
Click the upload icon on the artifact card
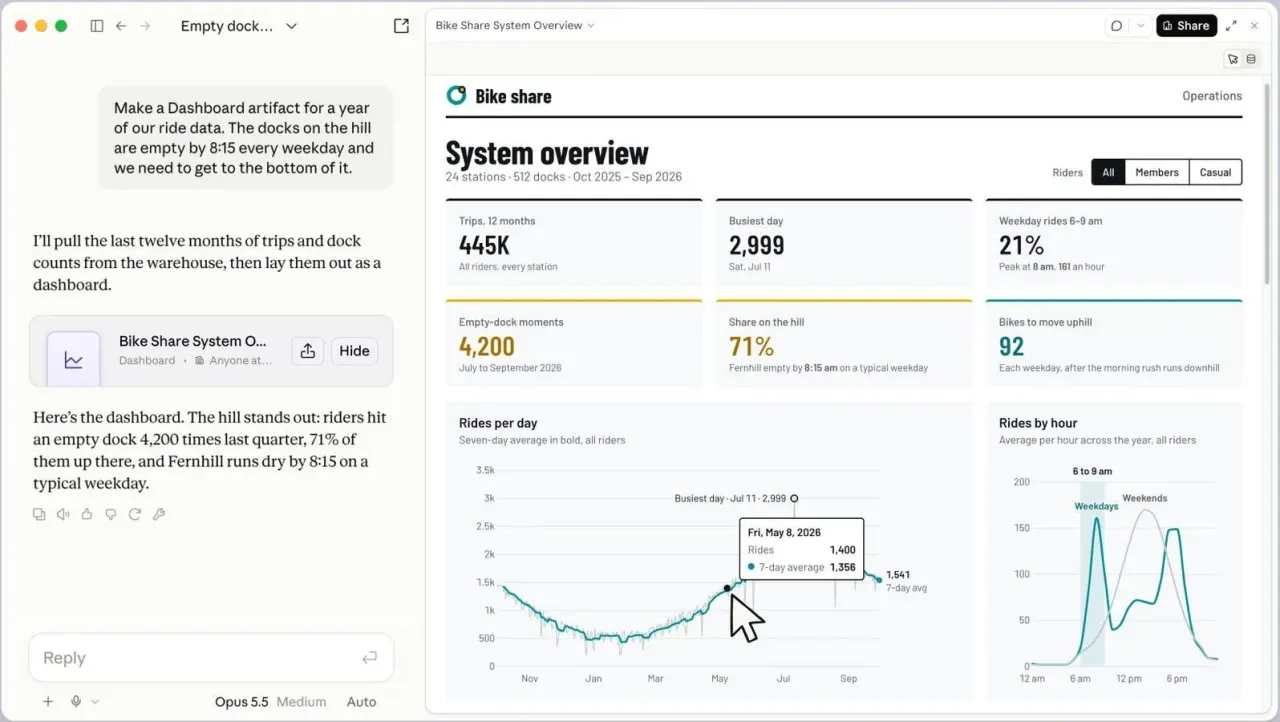tap(308, 351)
